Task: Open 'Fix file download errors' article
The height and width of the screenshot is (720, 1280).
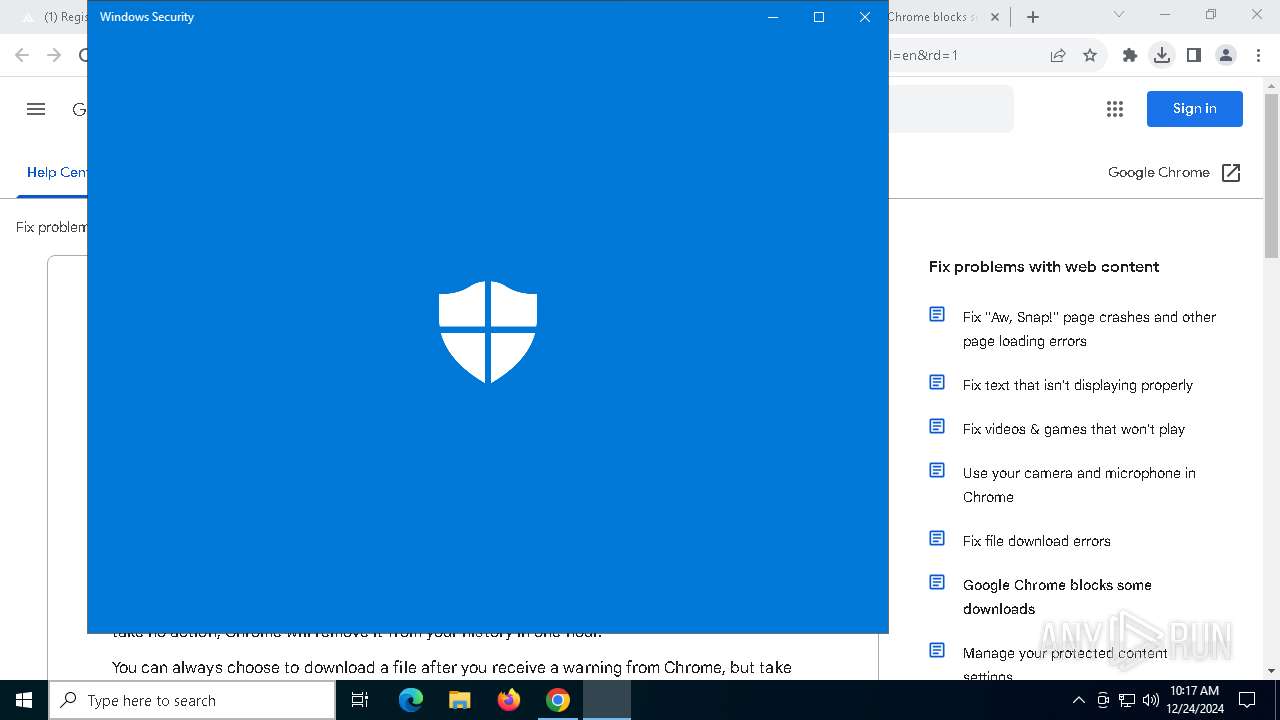Action: [1037, 541]
